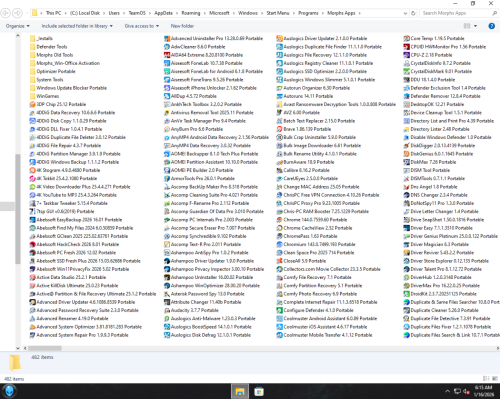This screenshot has height=399, width=500.
Task: Open the Windows Start button
Action: click(x=9, y=391)
